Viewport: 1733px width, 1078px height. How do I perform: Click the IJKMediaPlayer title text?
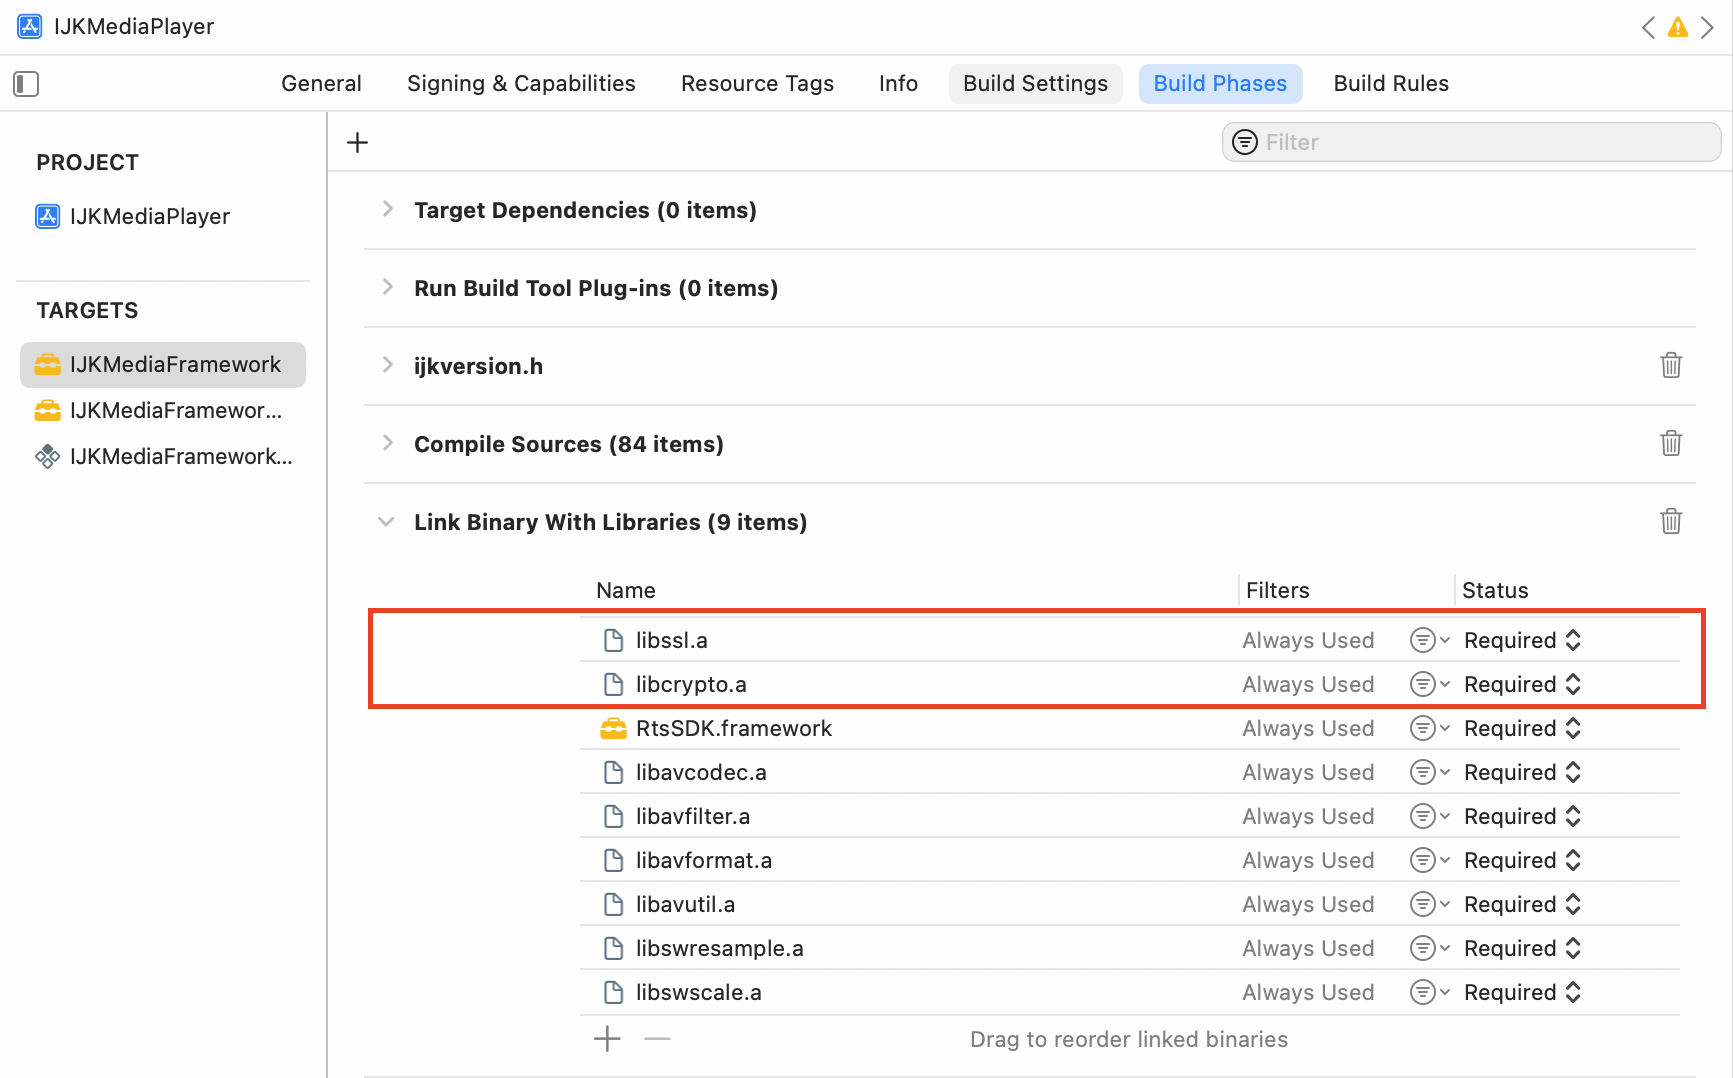pyautogui.click(x=134, y=26)
